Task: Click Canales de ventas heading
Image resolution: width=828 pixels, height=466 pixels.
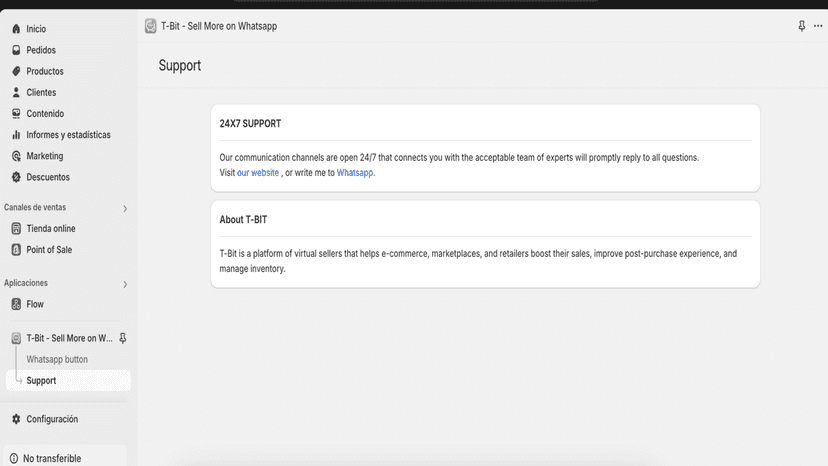Action: click(35, 207)
